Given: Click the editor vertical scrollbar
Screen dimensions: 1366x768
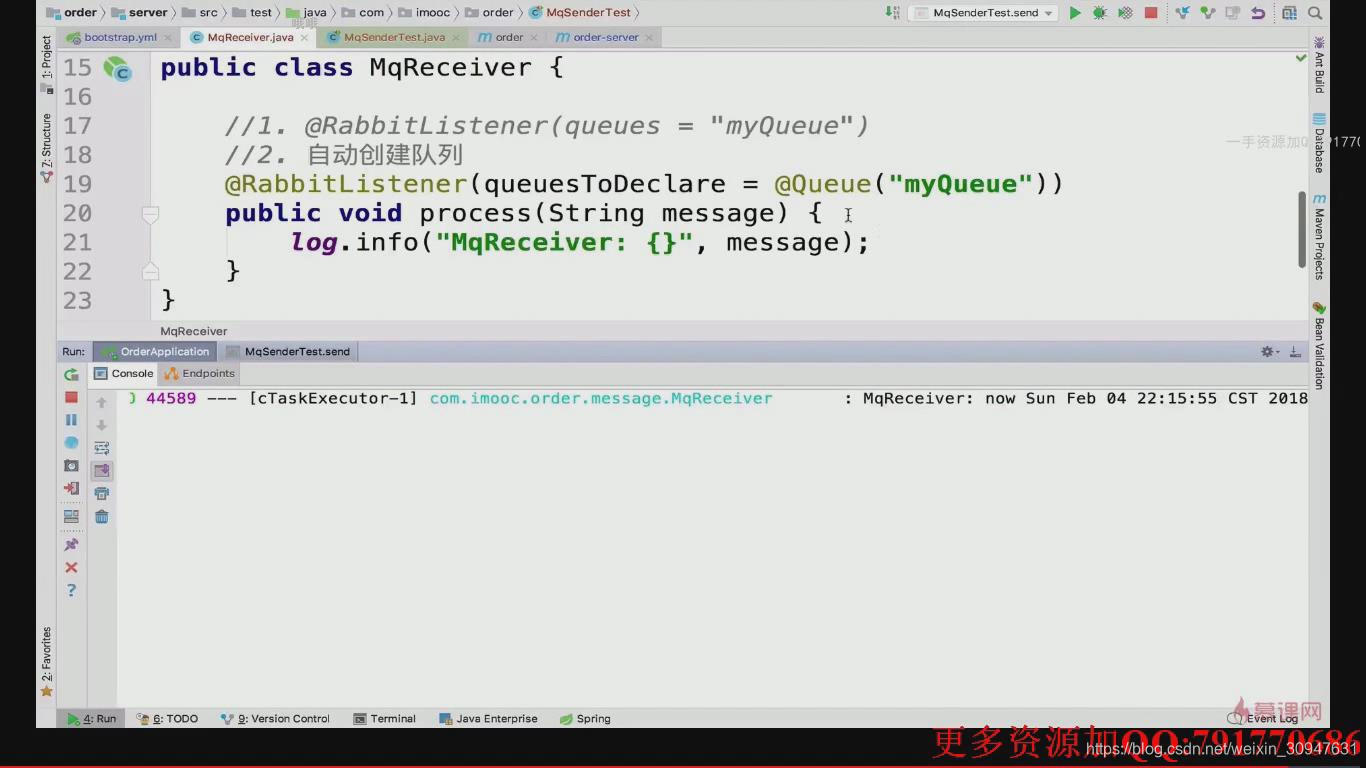Looking at the screenshot, I should coord(1302,230).
